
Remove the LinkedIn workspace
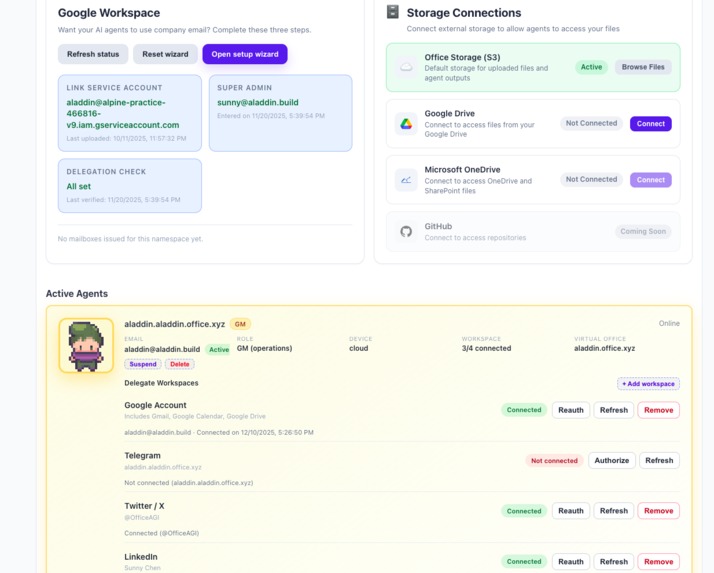[658, 562]
